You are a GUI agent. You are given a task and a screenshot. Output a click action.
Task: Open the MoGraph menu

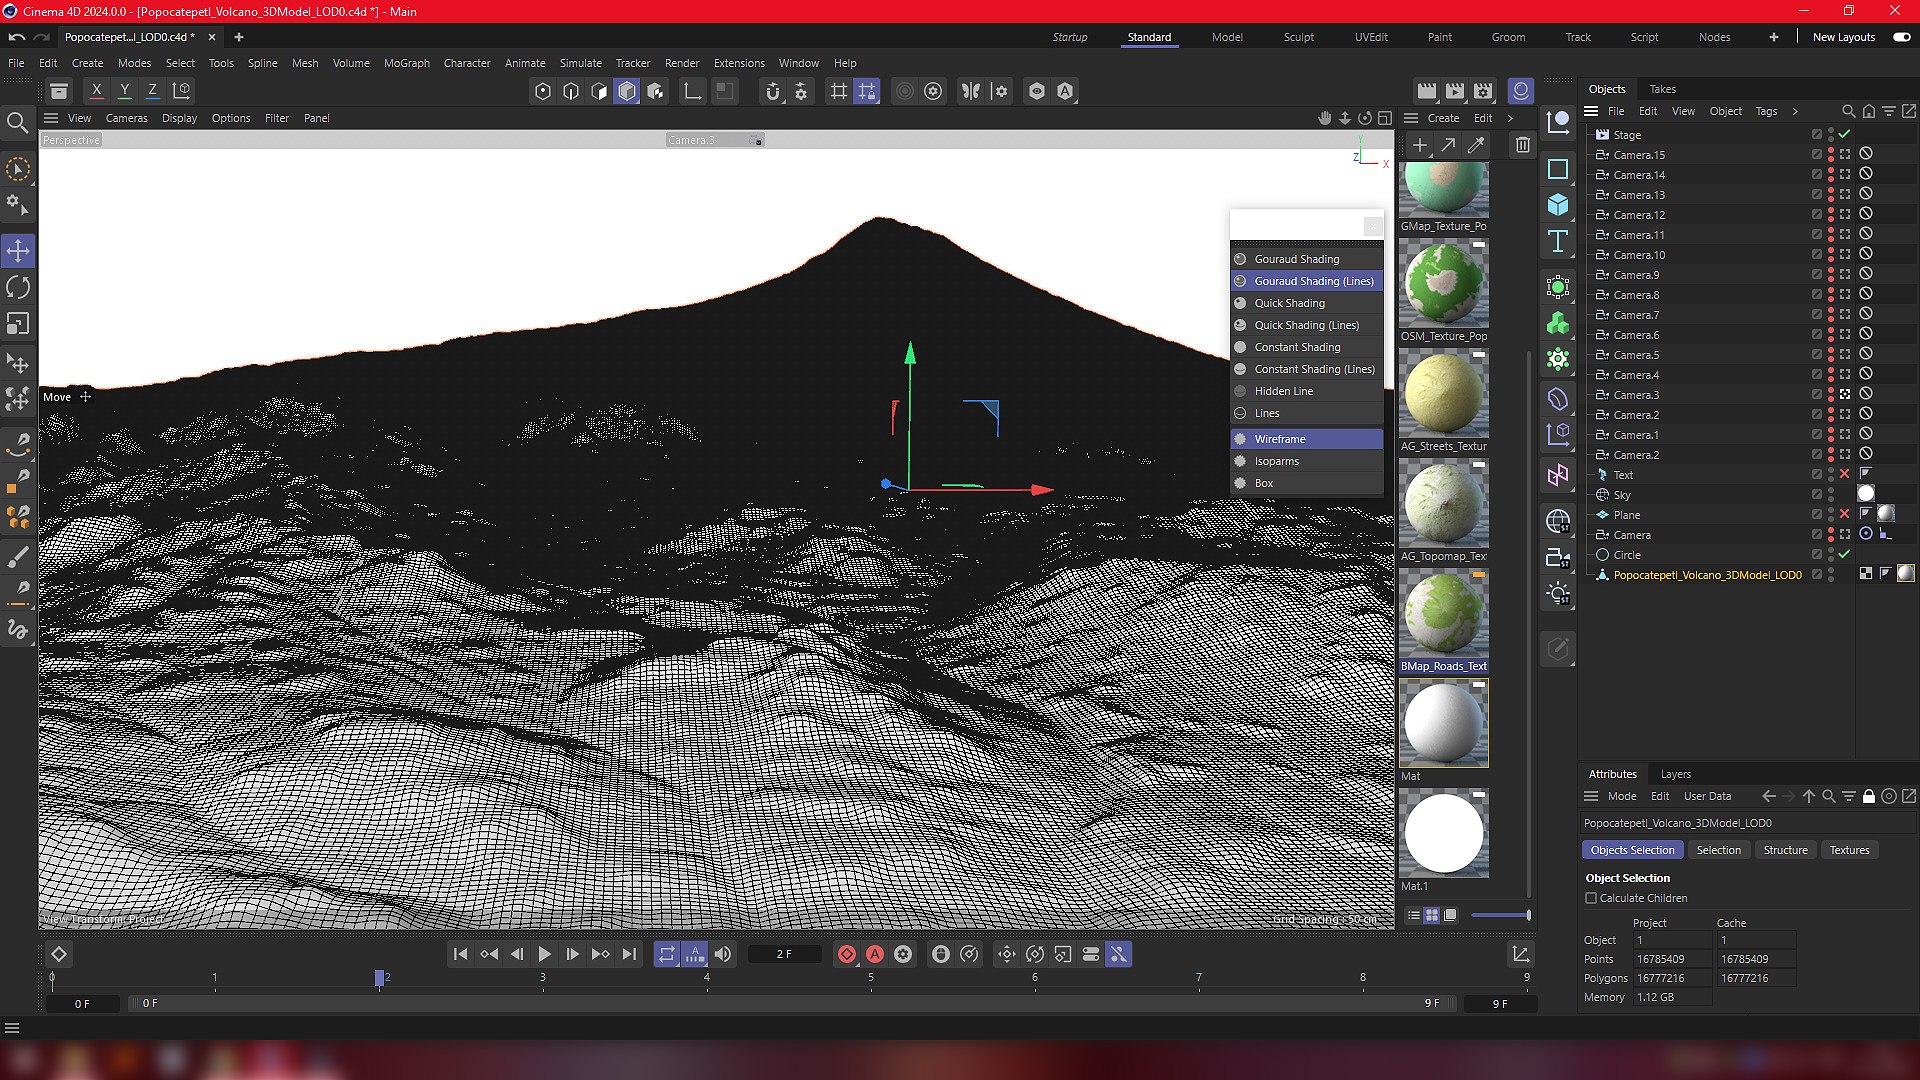[x=407, y=63]
